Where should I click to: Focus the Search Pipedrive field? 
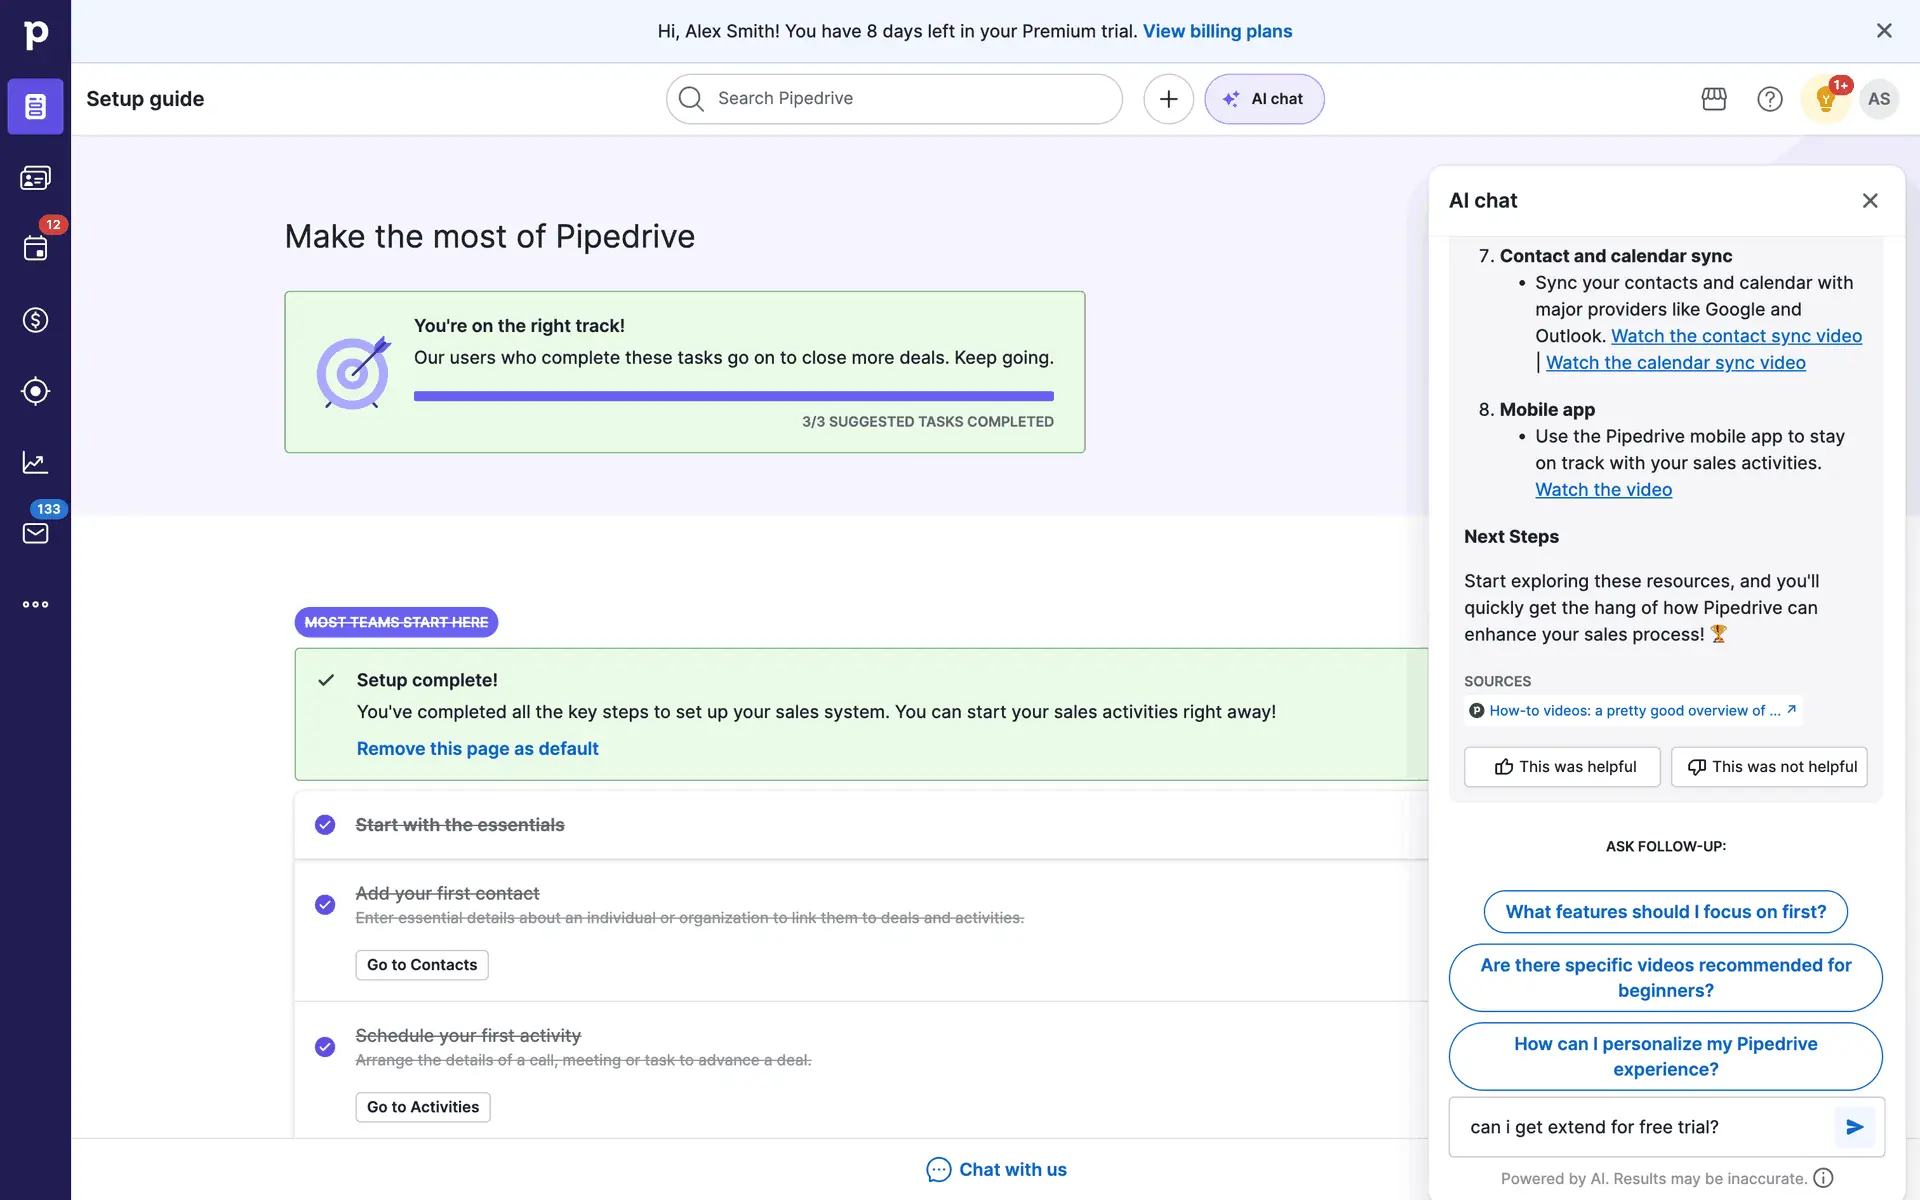895,99
